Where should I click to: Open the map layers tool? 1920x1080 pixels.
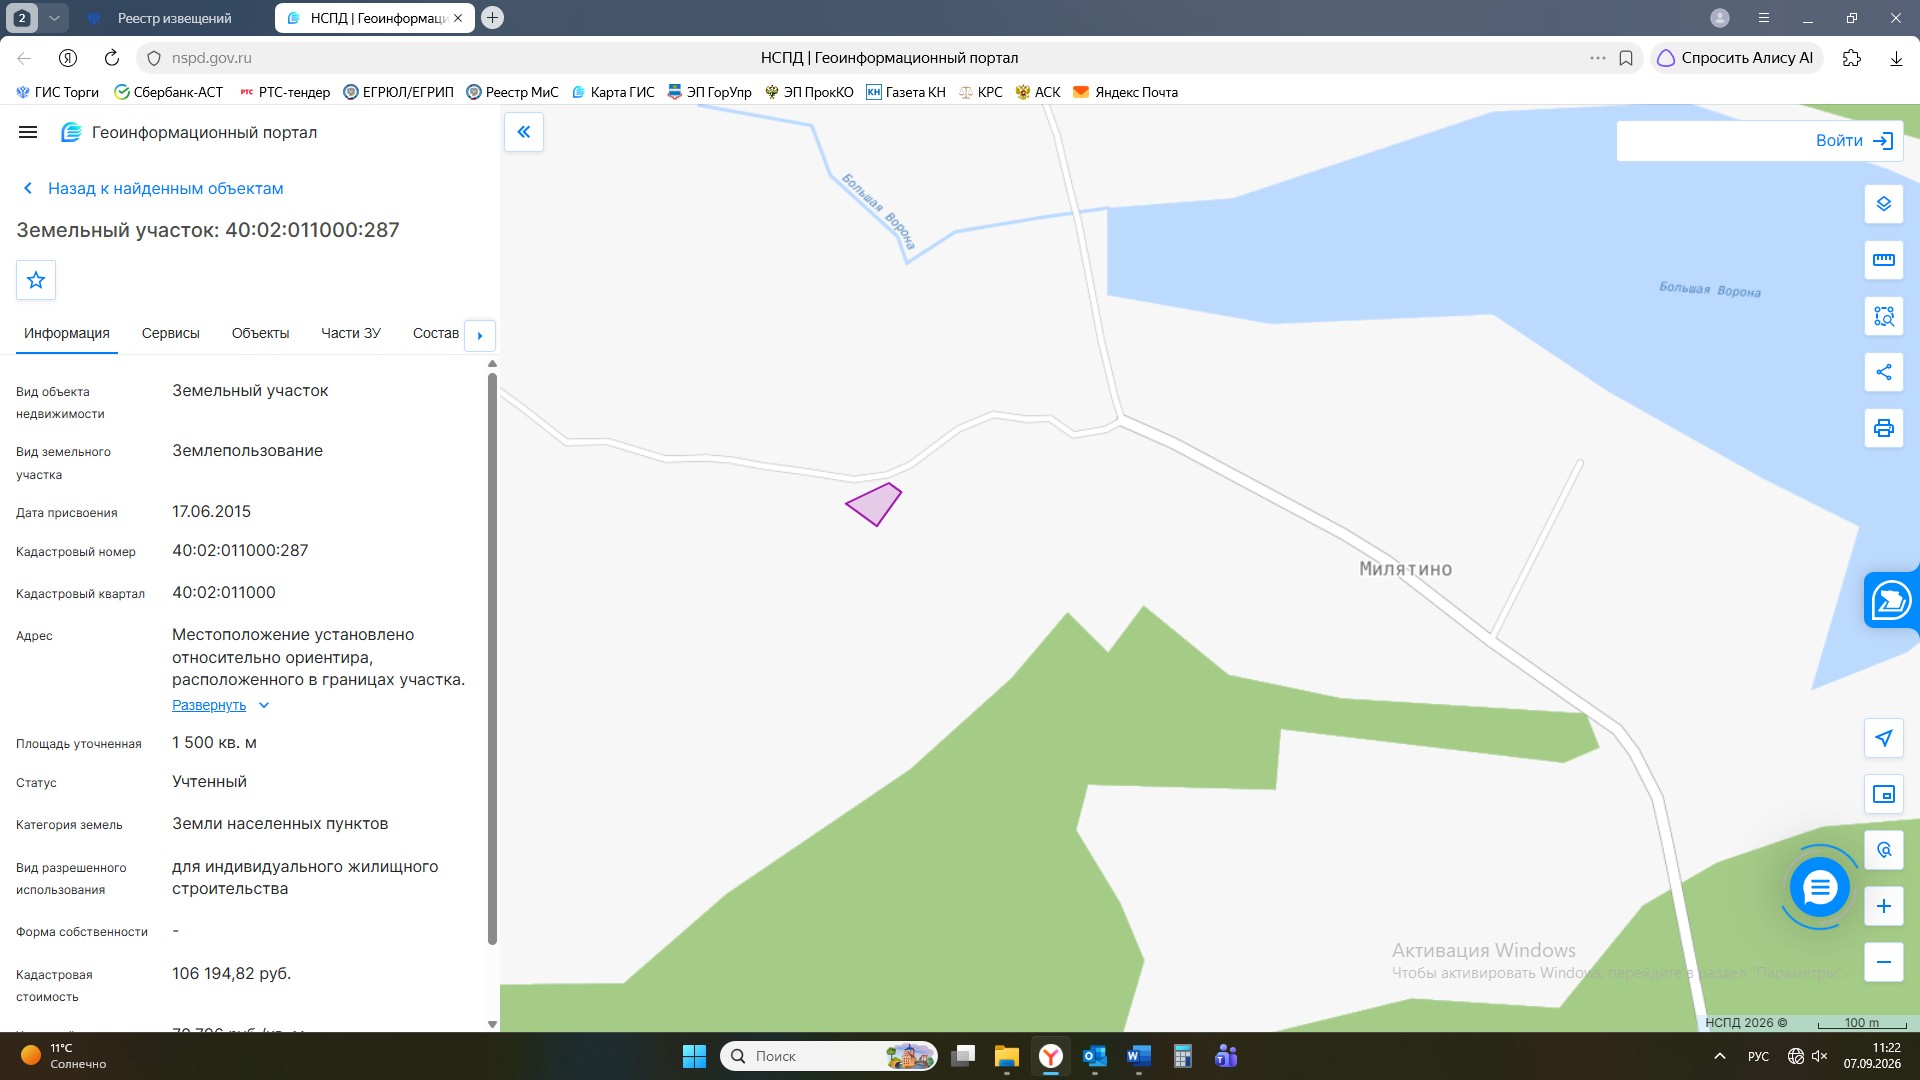1884,204
